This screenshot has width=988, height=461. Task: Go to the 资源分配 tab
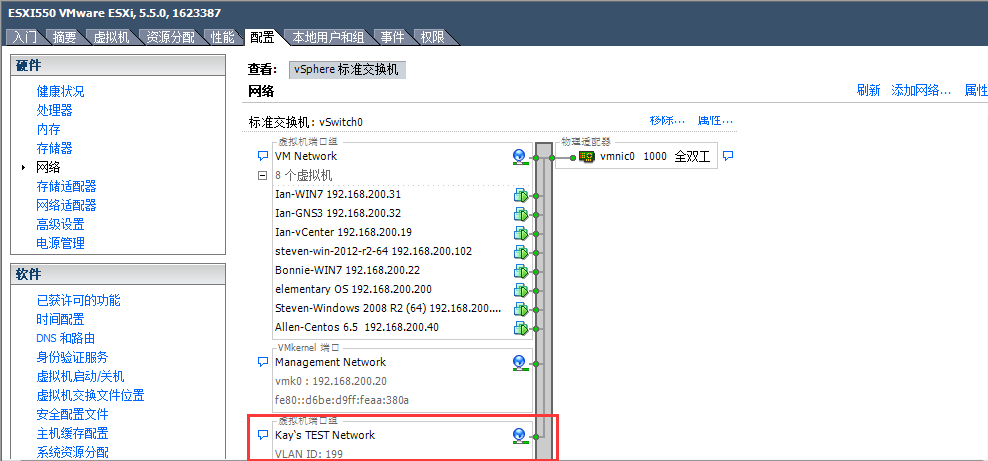point(170,37)
